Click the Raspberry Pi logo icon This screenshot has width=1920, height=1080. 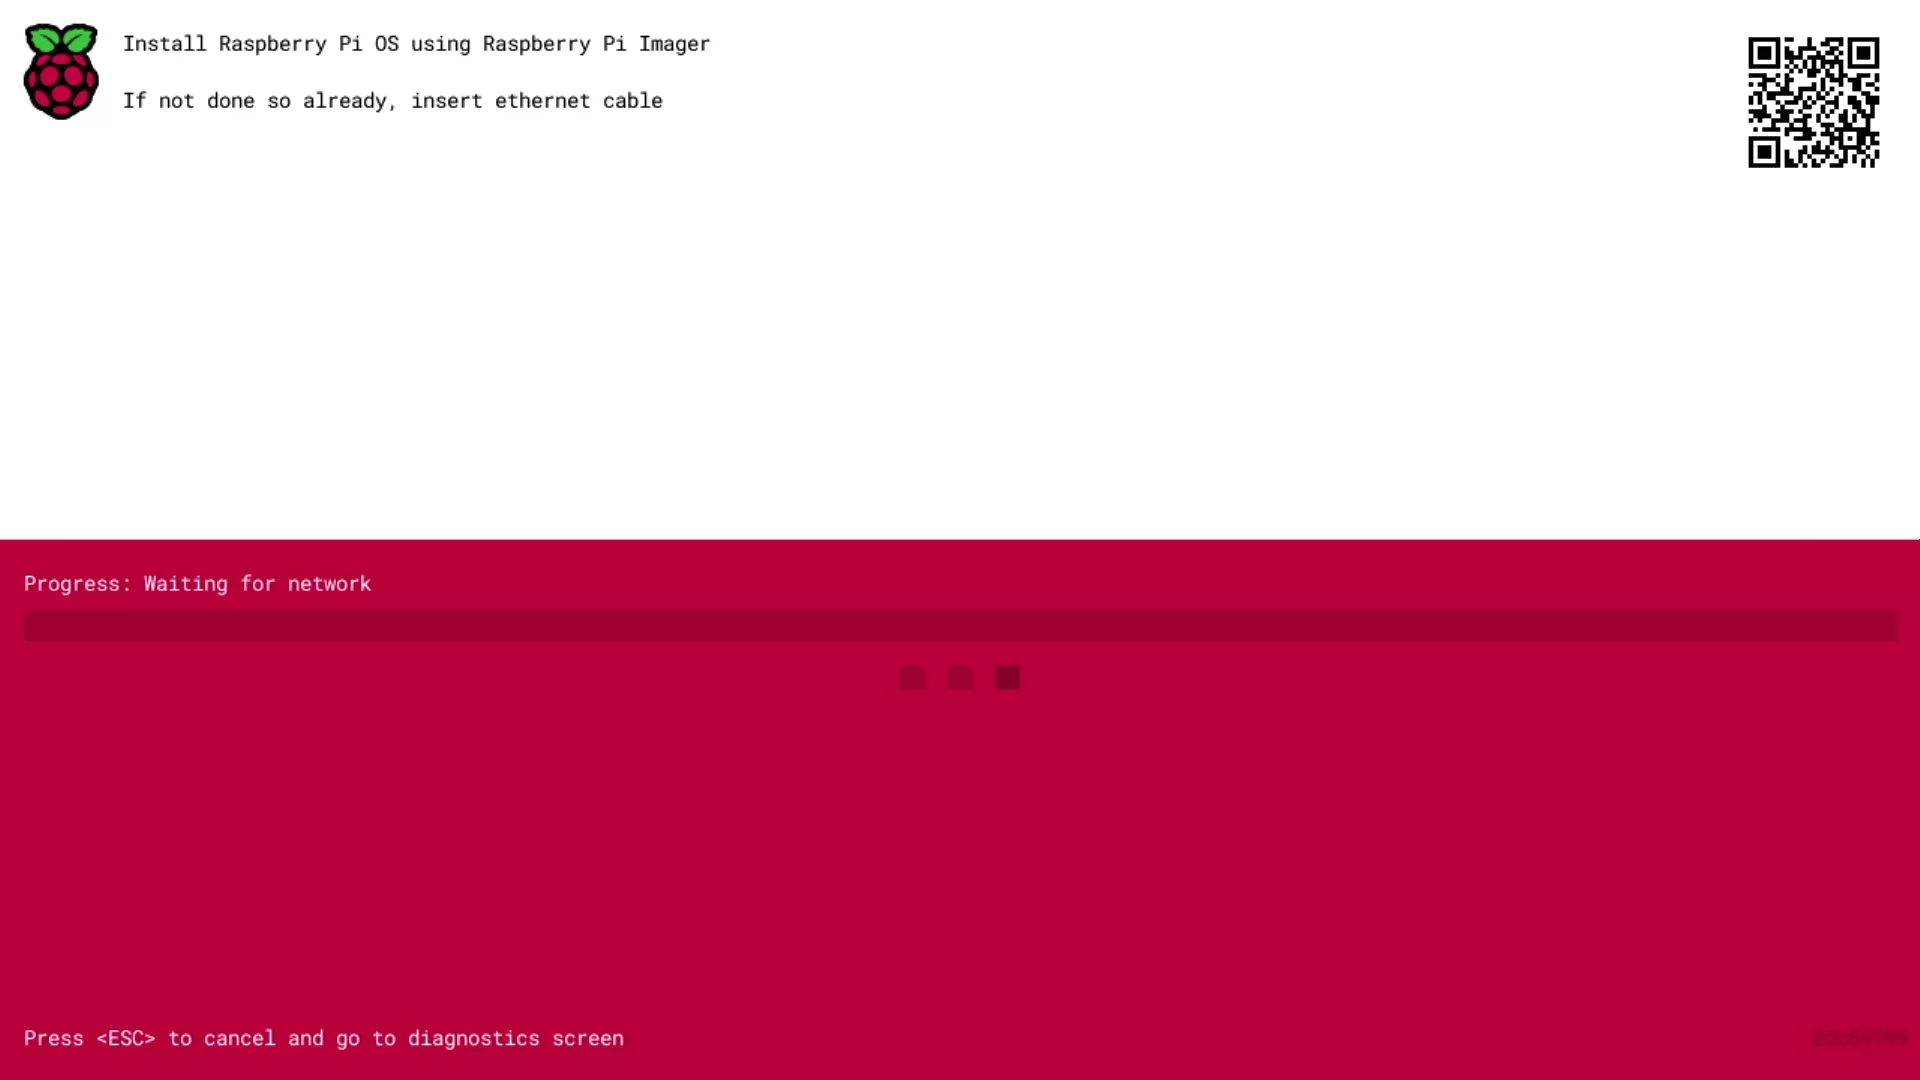61,71
